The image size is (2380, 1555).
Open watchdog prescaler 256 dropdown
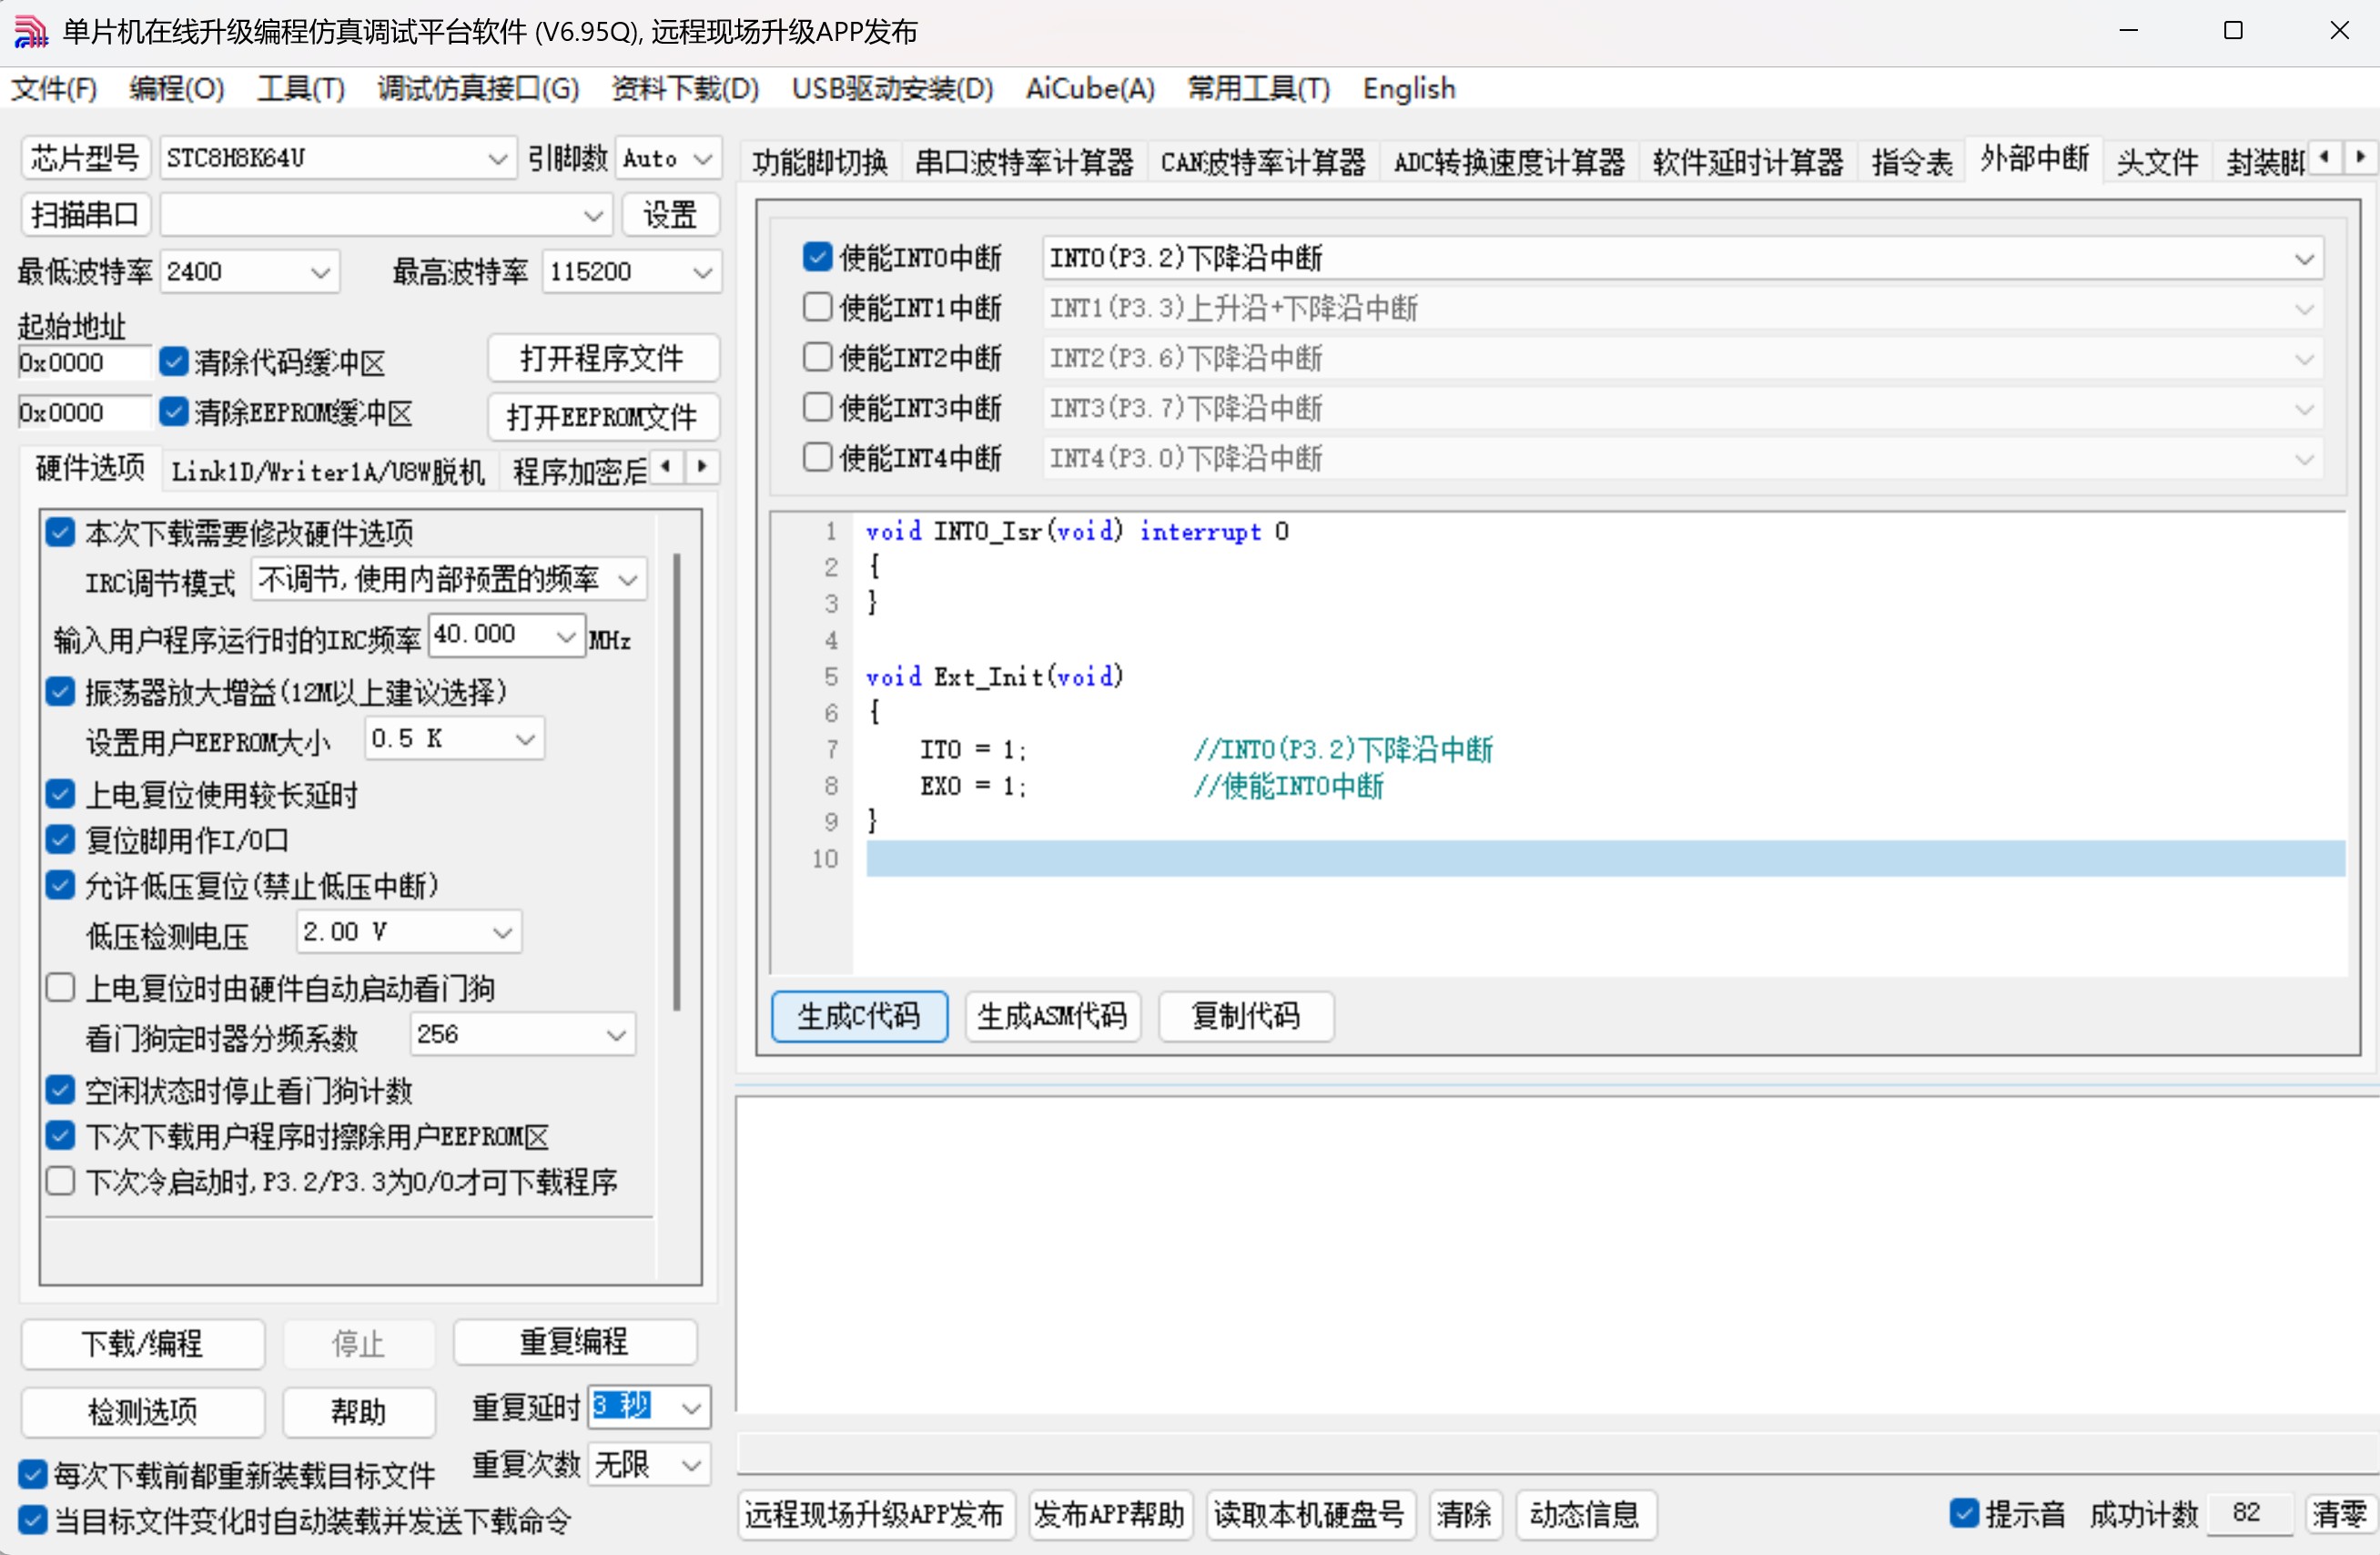(x=523, y=1034)
